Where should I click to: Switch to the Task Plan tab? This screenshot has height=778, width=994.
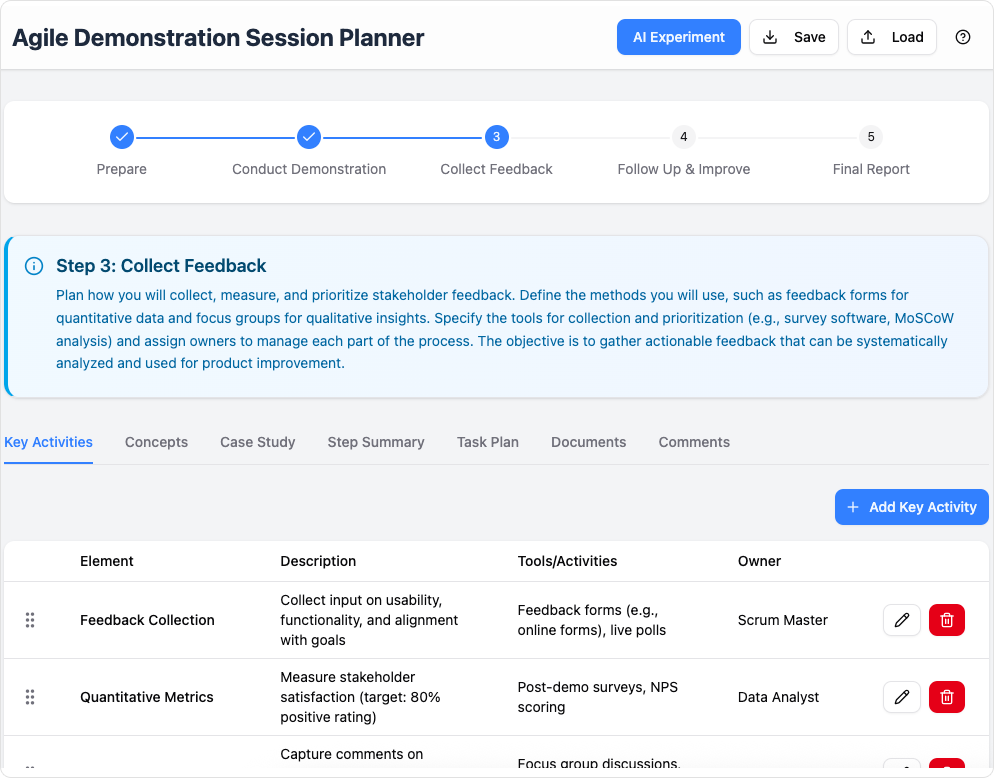click(487, 442)
